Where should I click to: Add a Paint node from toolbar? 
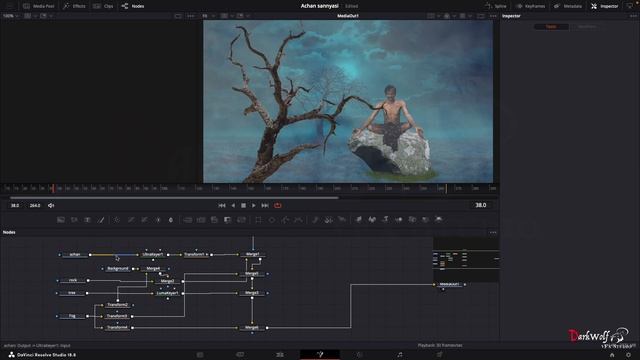[101, 220]
